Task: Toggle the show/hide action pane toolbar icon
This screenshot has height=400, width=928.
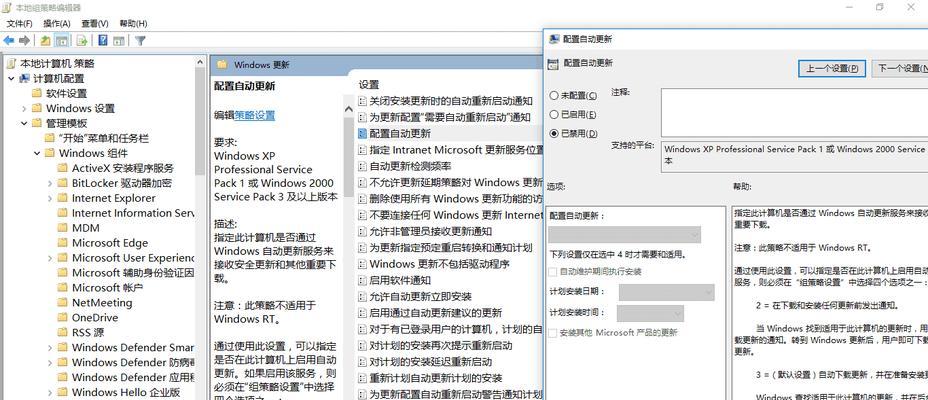Action: click(119, 41)
